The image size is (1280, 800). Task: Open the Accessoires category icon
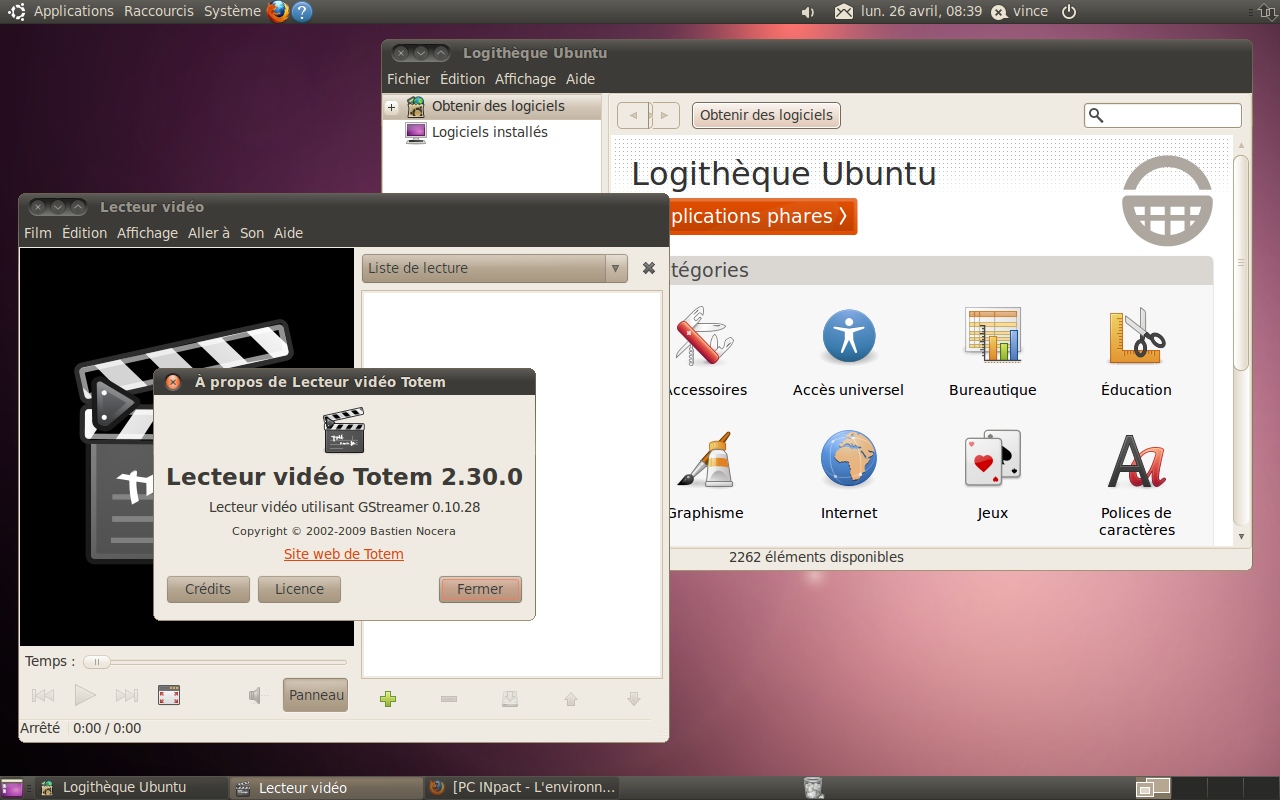click(704, 336)
